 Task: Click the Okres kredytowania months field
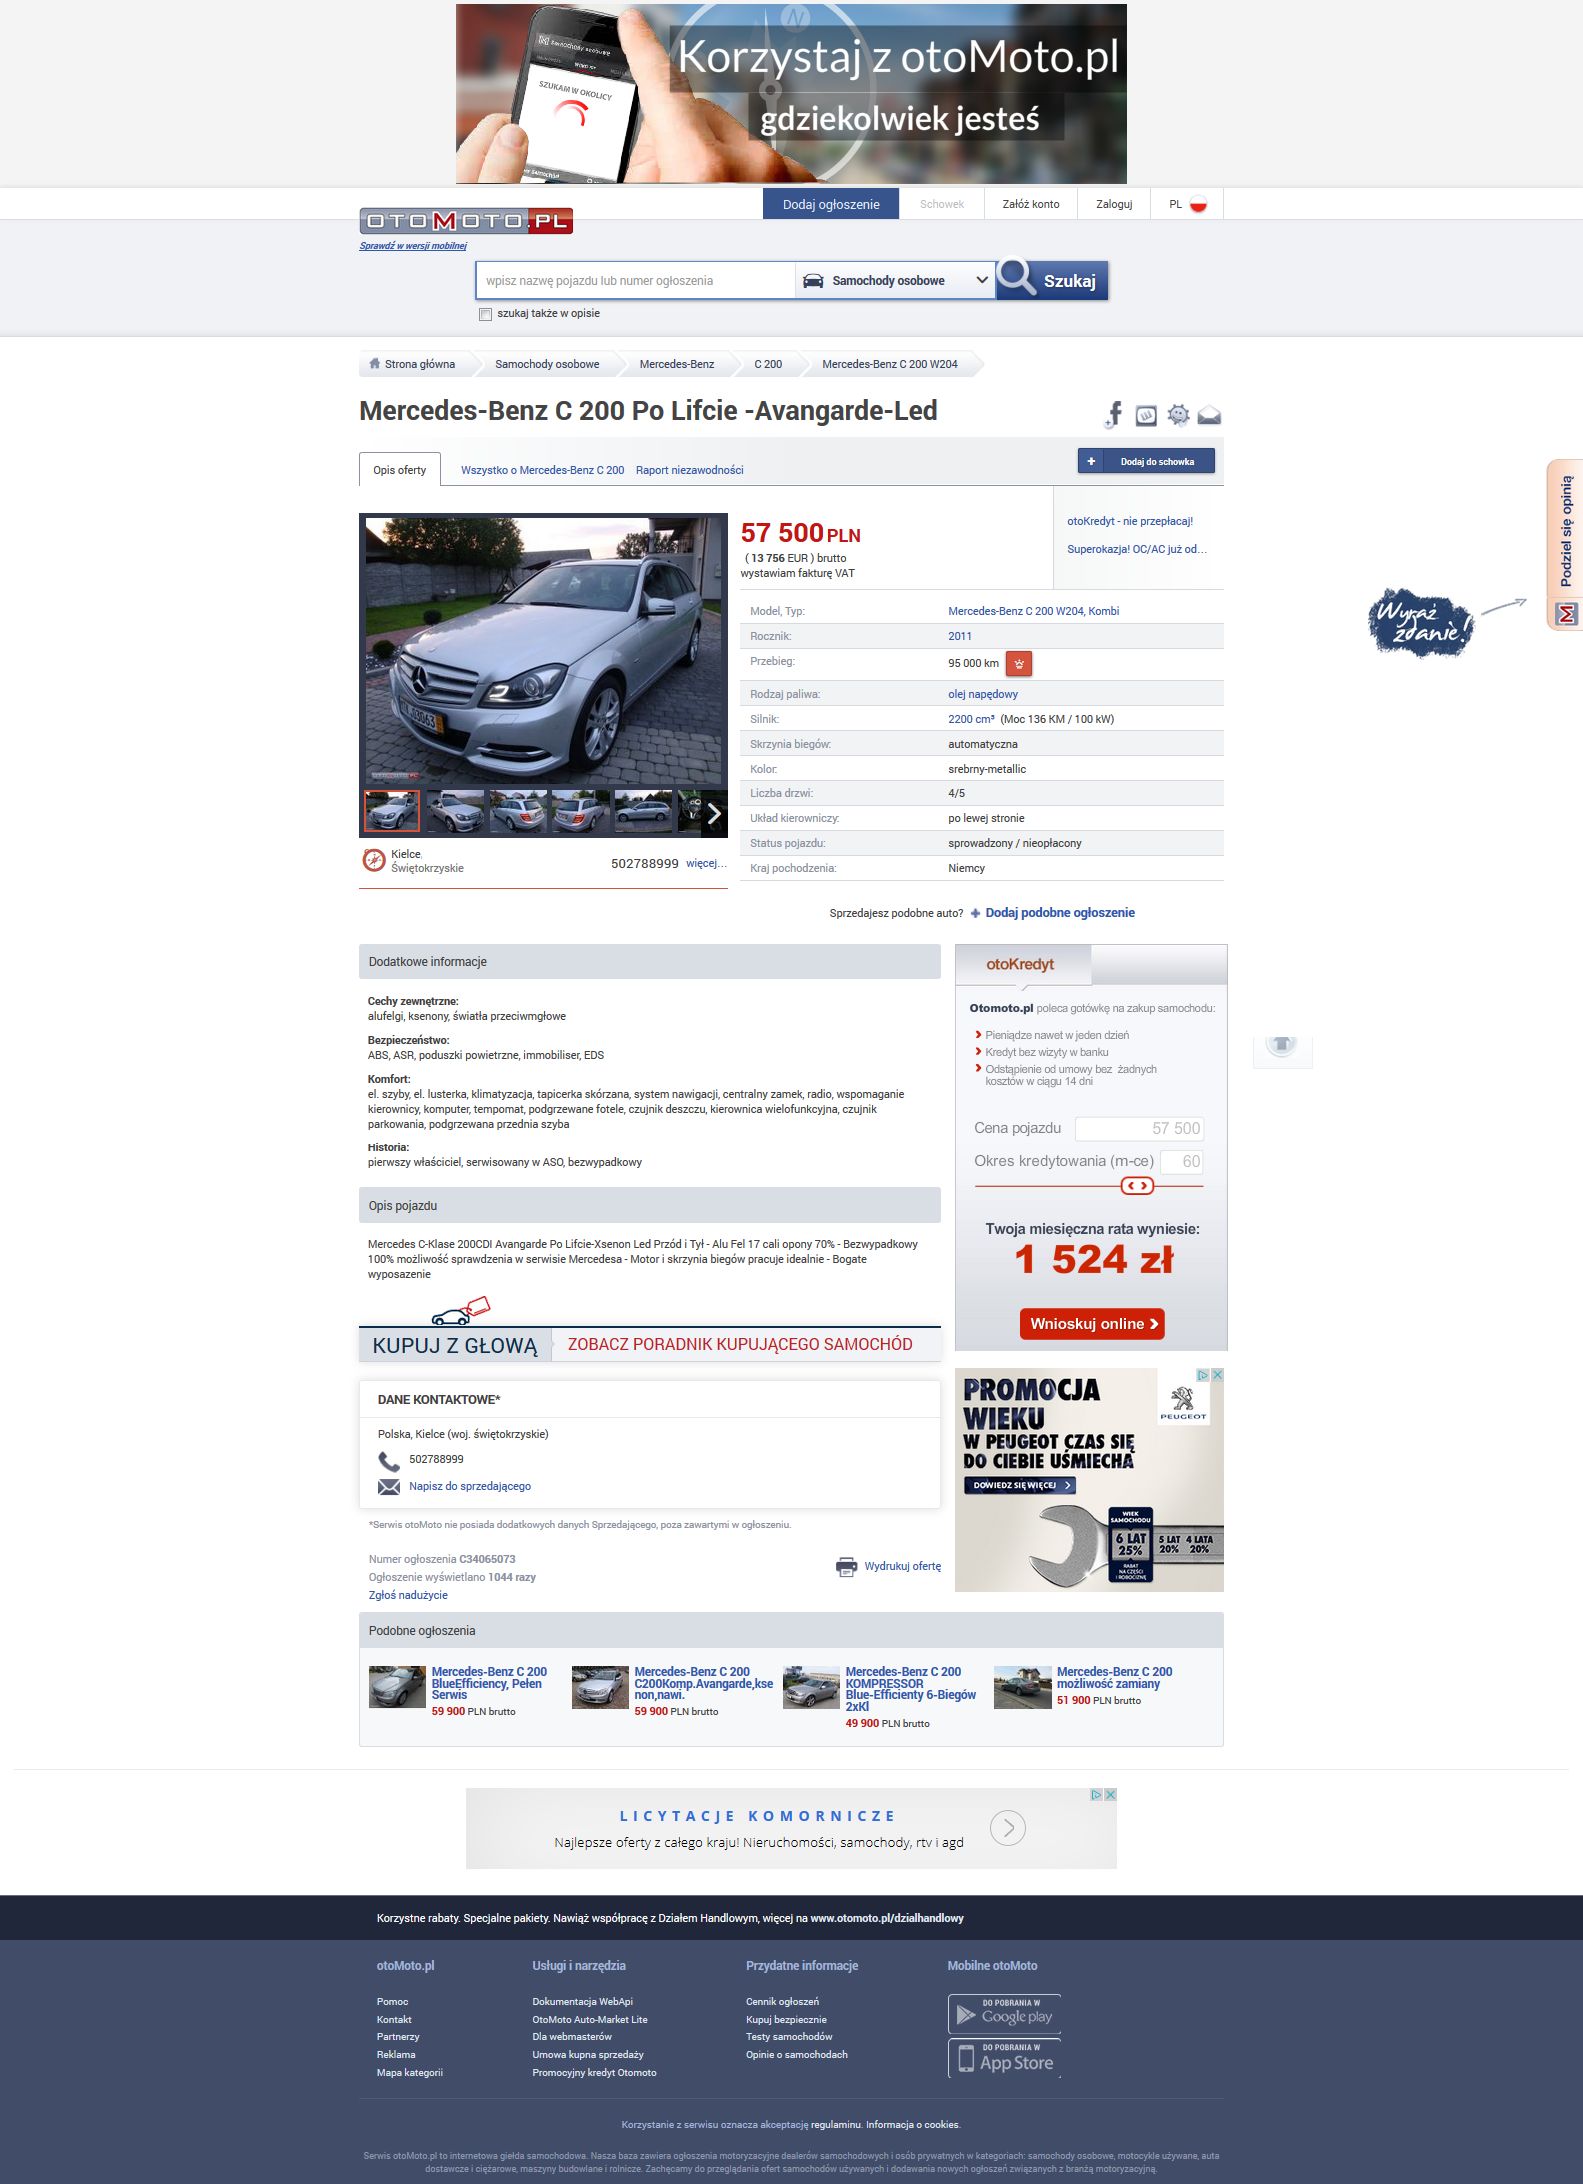click(x=1182, y=1162)
